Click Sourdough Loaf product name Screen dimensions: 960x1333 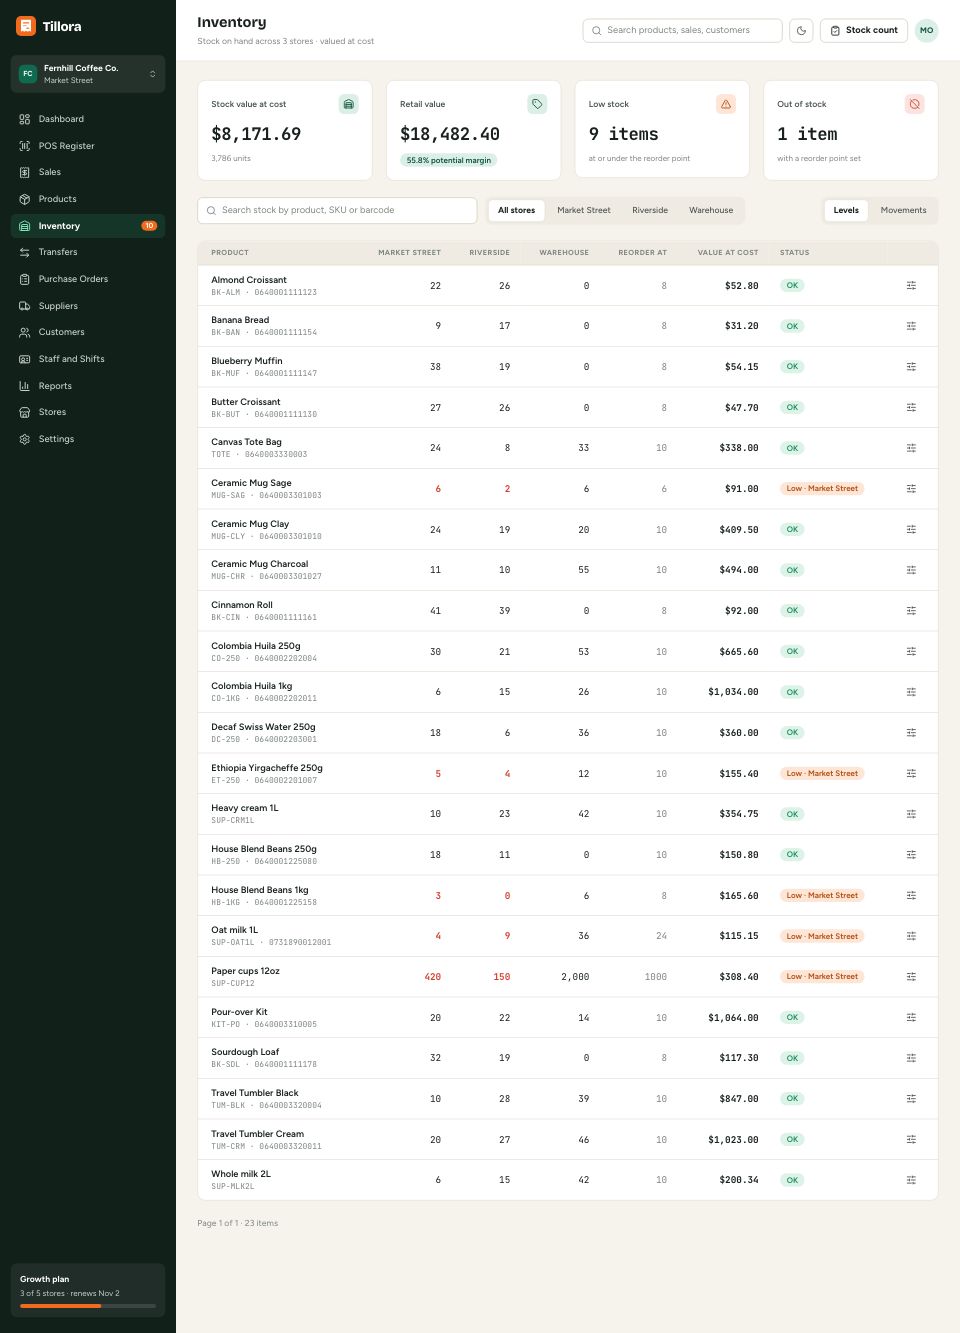click(245, 1052)
